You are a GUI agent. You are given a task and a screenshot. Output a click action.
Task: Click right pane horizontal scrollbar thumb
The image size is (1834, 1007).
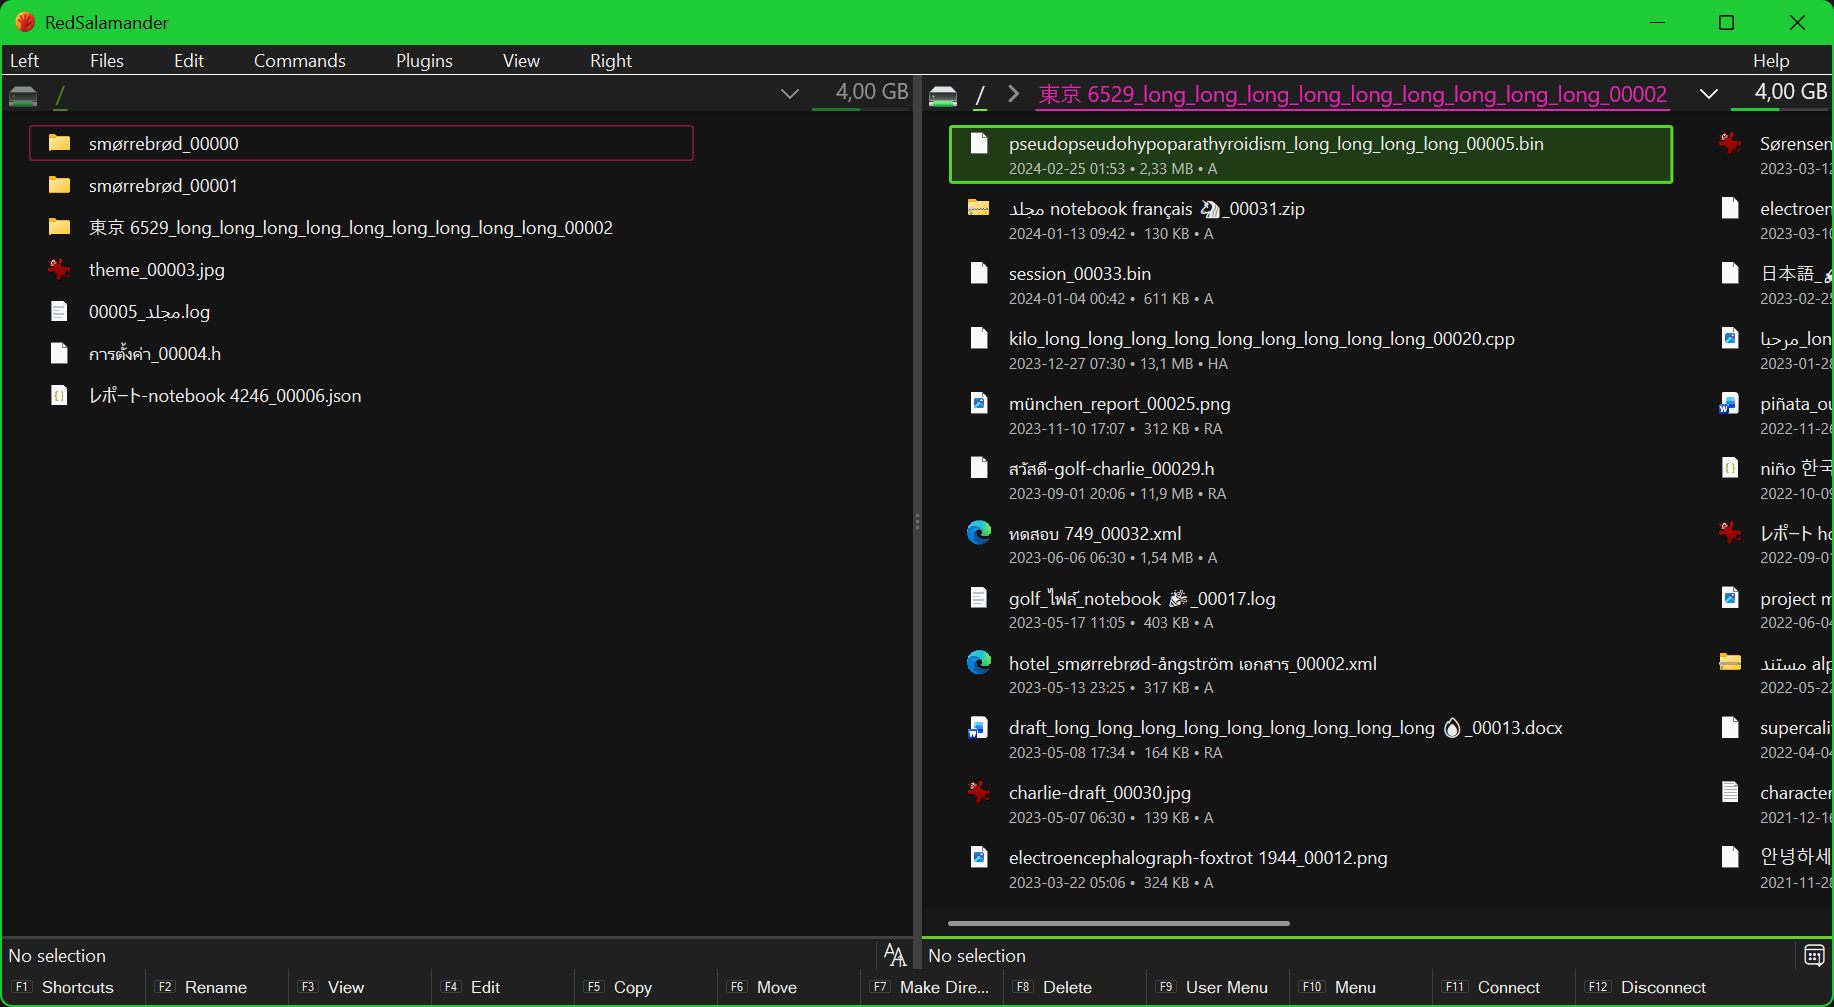tap(1119, 923)
